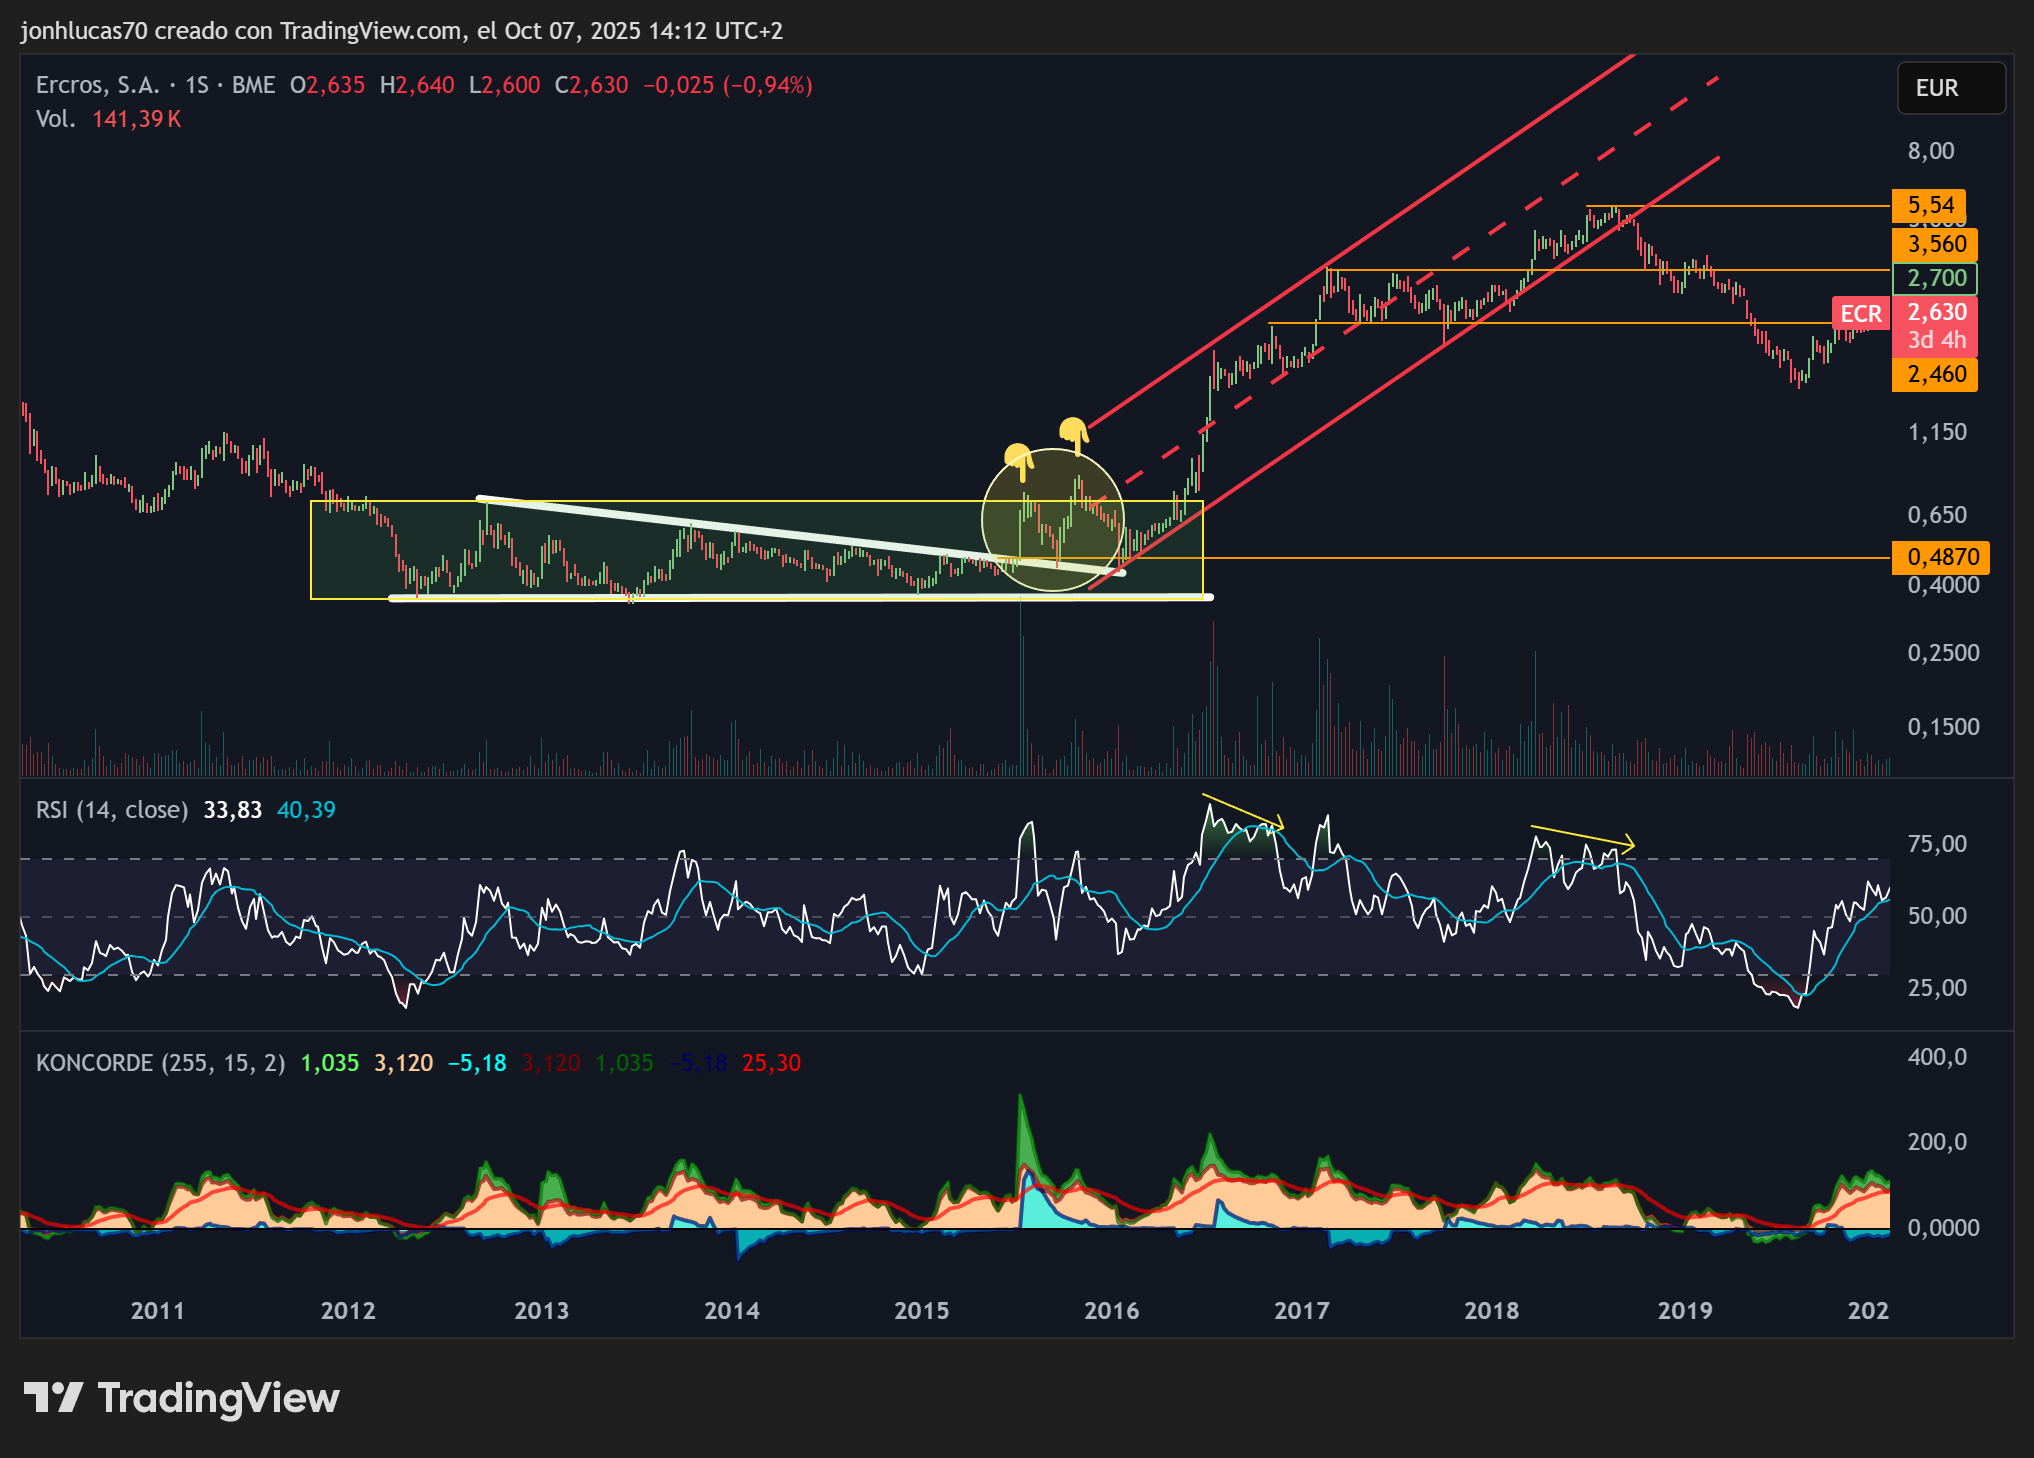This screenshot has height=1458, width=2034.
Task: Click the cyan Koncorde value −5,18
Action: pos(477,1063)
